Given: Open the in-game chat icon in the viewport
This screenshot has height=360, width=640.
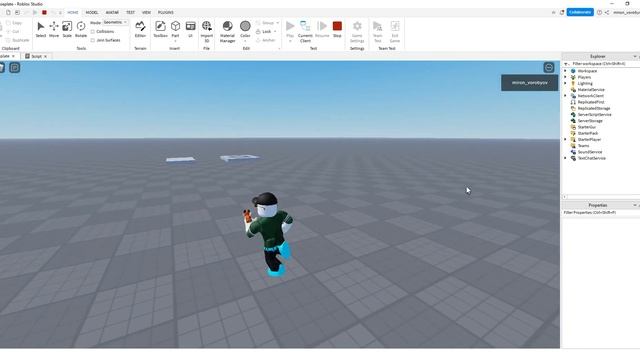Looking at the screenshot, I should coord(15,68).
